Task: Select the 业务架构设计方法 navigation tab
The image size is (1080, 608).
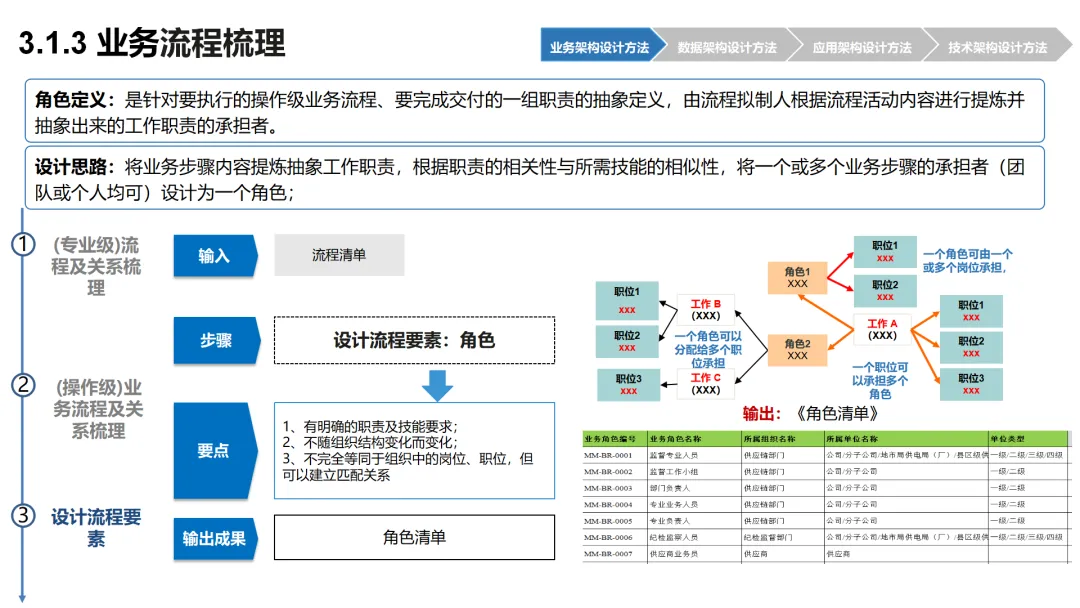Action: point(599,45)
